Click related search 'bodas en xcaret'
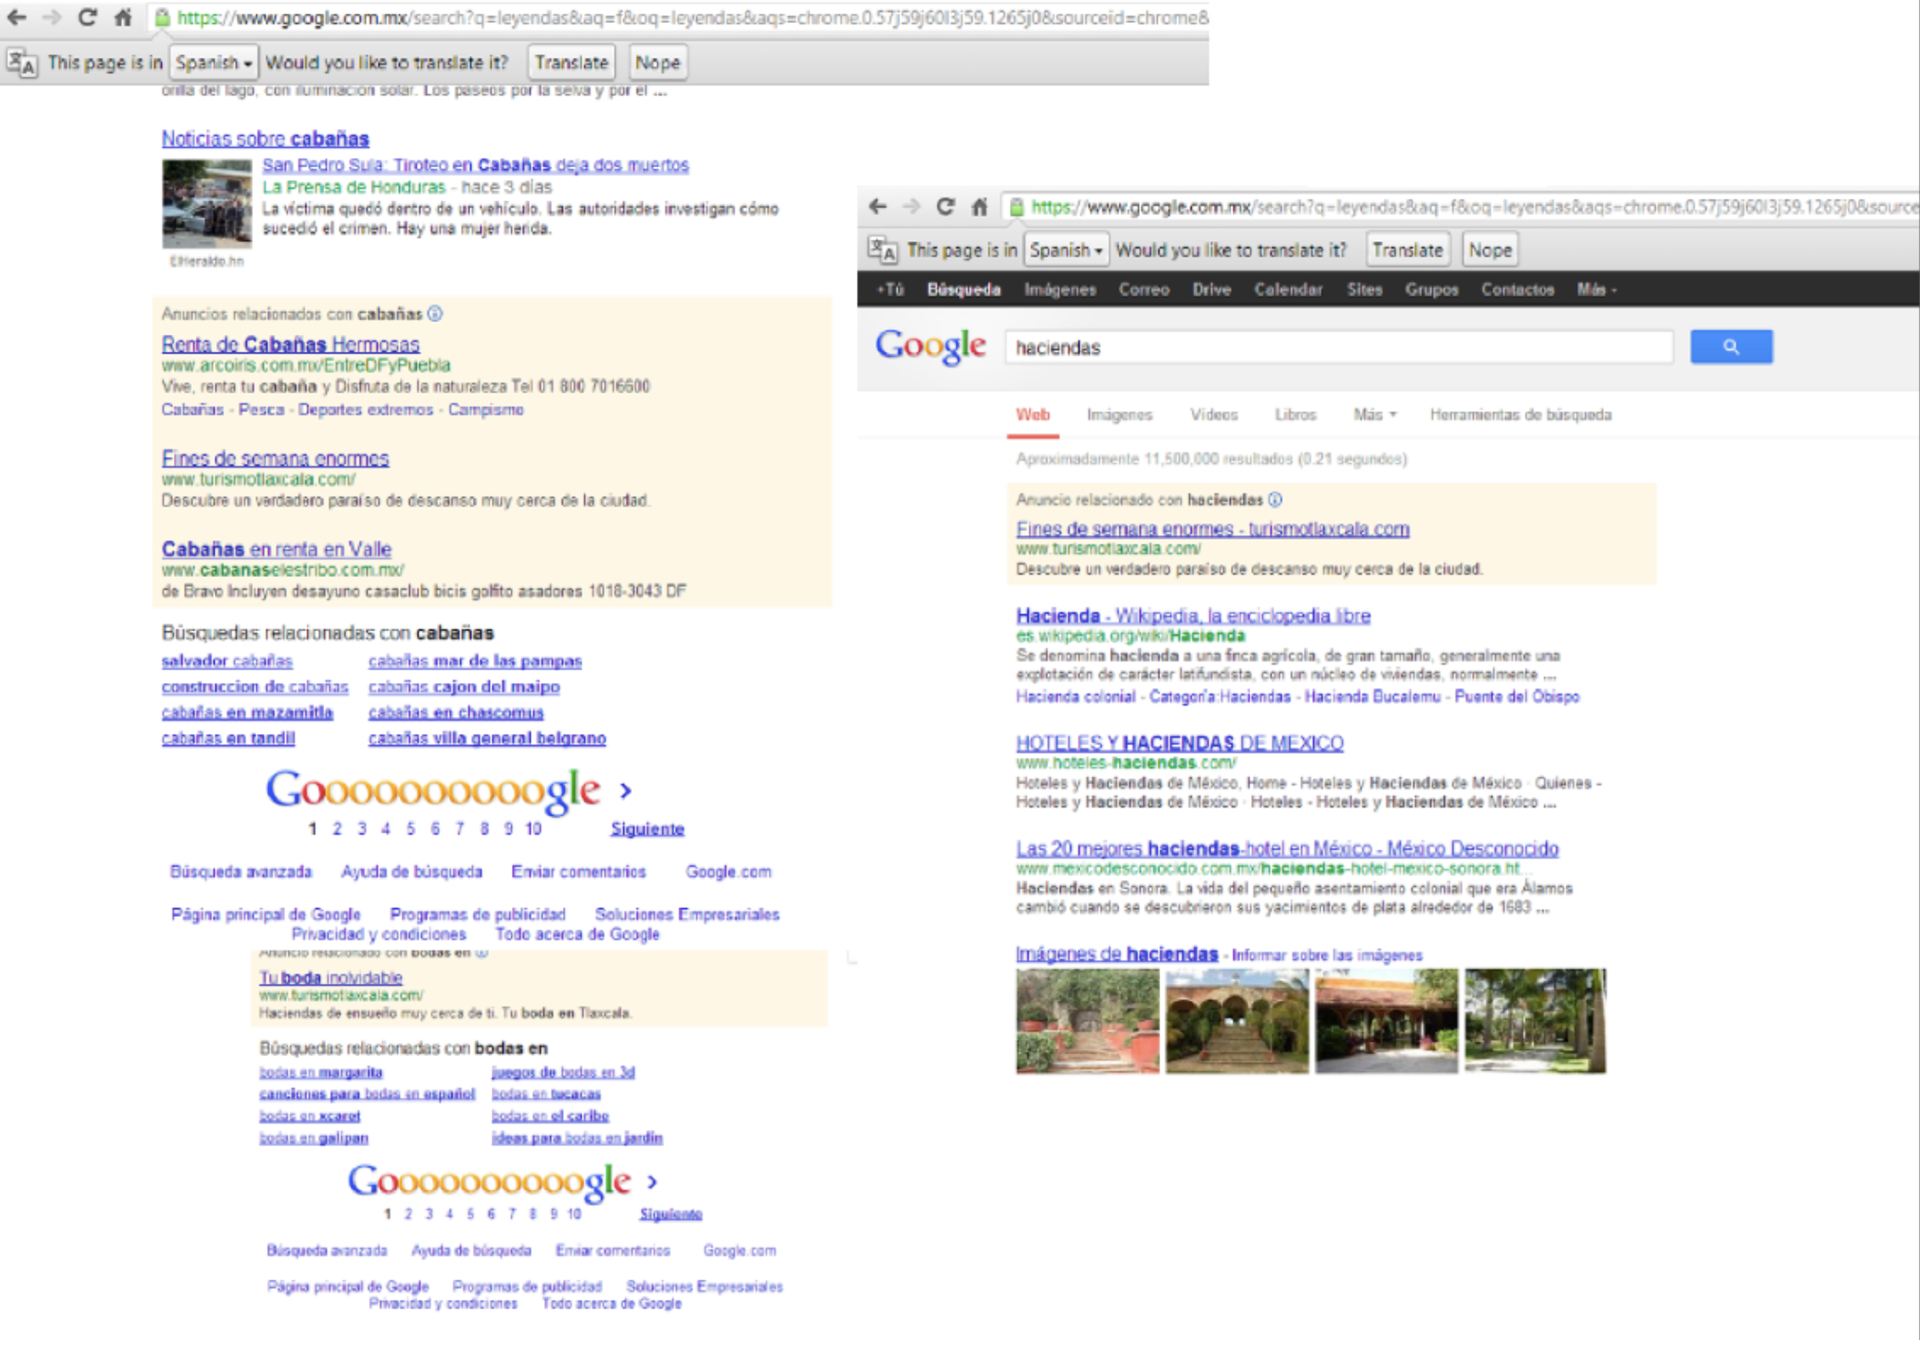Screen dimensions: 1920x1349 pyautogui.click(x=309, y=1116)
